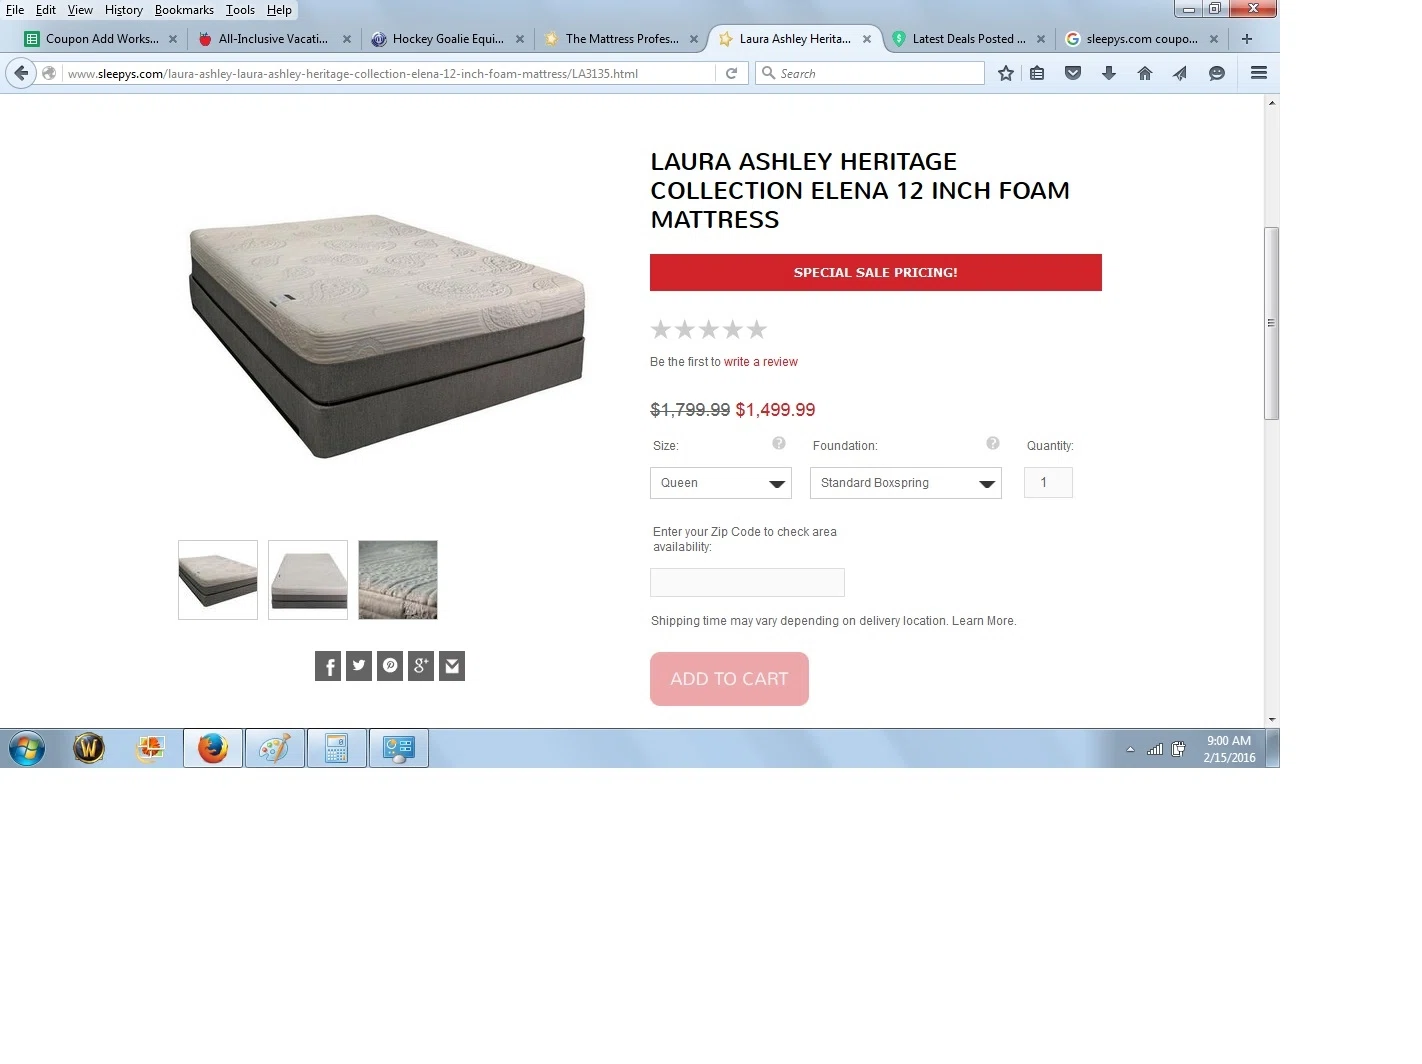Email this product icon

pyautogui.click(x=452, y=666)
